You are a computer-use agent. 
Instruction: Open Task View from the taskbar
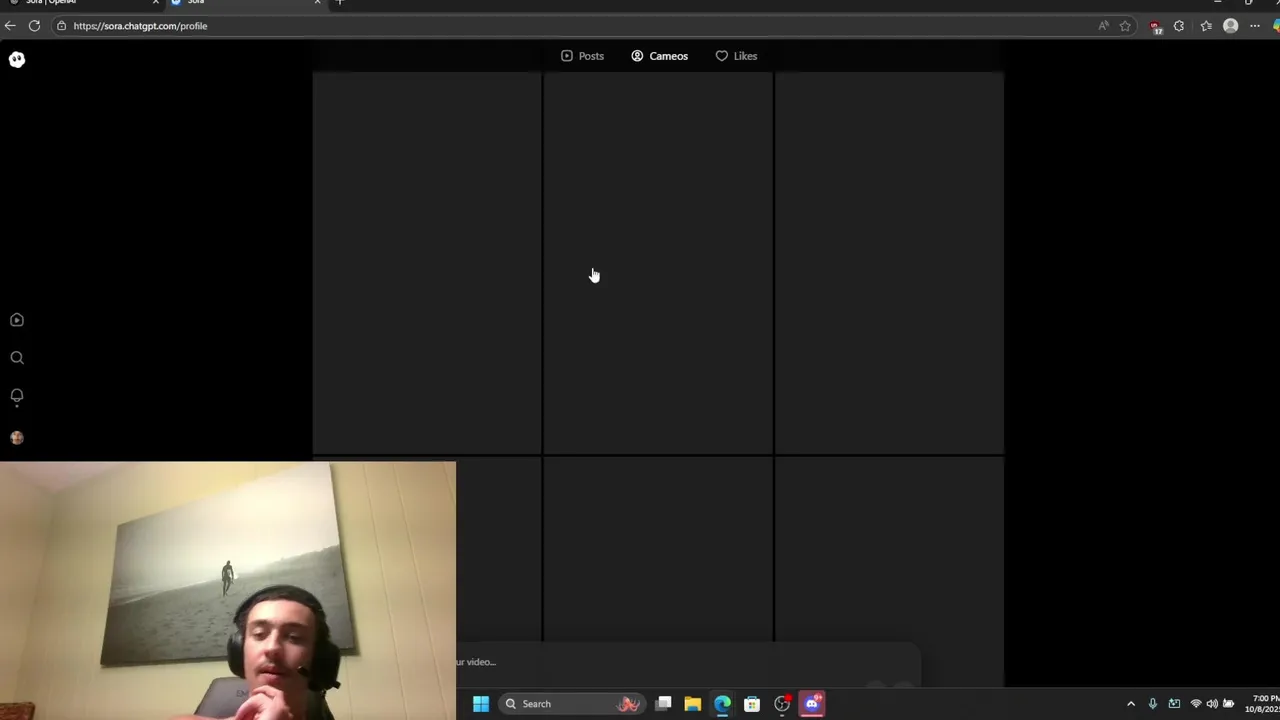[663, 704]
